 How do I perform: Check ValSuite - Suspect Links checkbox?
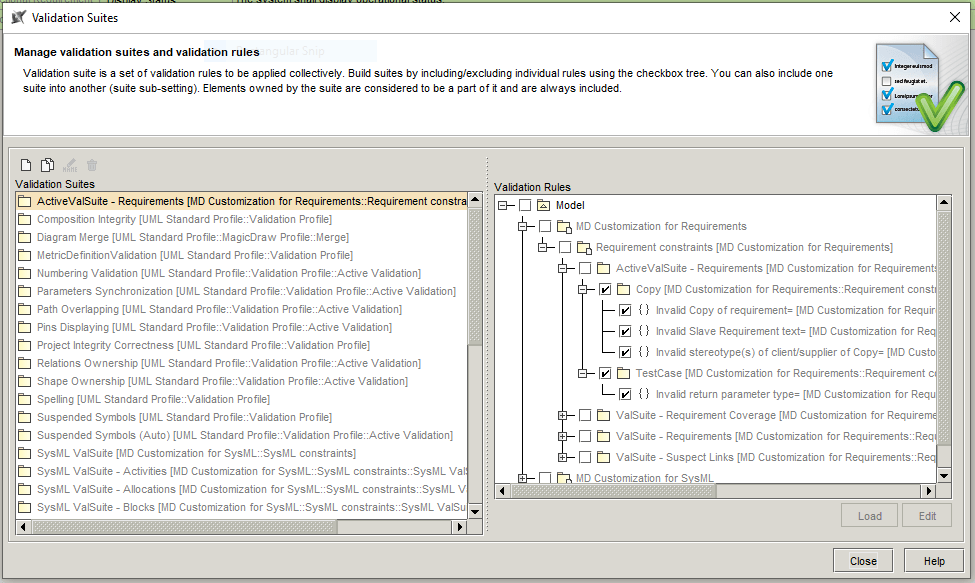585,457
